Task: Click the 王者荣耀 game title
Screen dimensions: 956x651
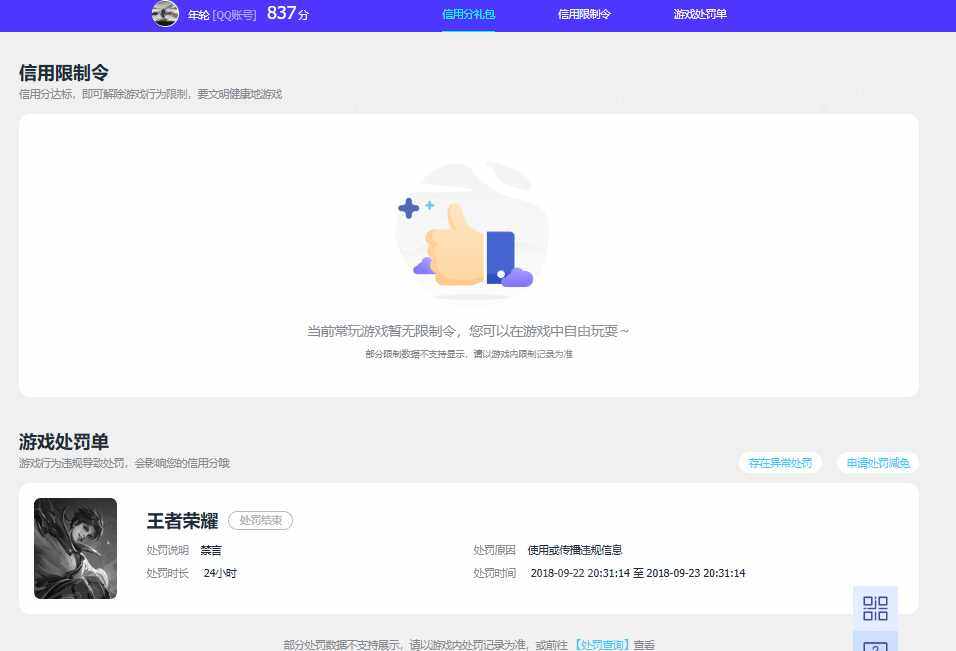Action: (x=182, y=521)
